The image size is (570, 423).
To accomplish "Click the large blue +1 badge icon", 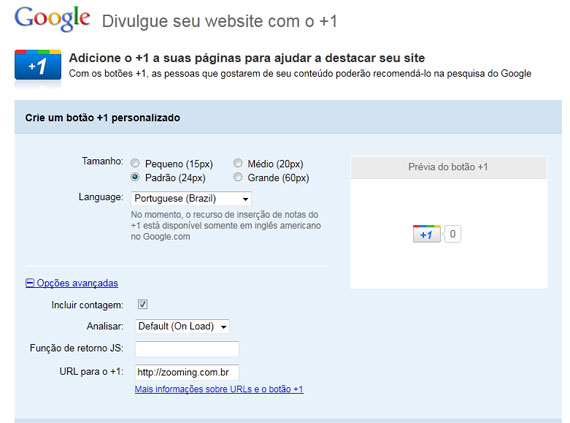I will (38, 65).
